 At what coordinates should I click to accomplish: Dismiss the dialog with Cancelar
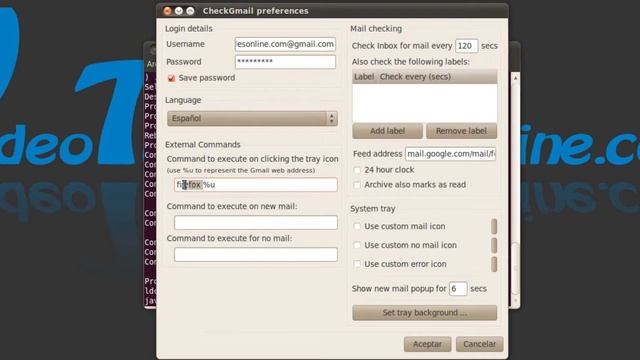click(x=480, y=344)
